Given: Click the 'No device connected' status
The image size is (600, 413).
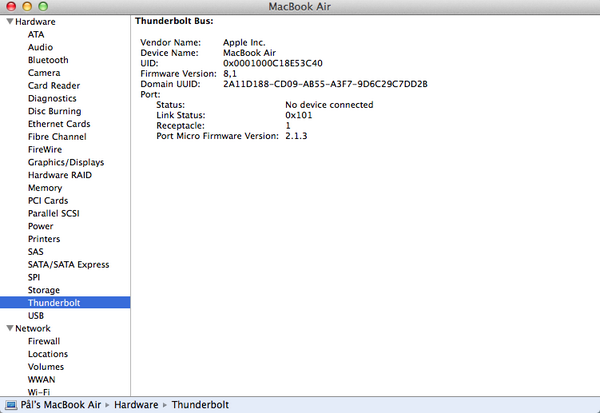Looking at the screenshot, I should pyautogui.click(x=329, y=105).
